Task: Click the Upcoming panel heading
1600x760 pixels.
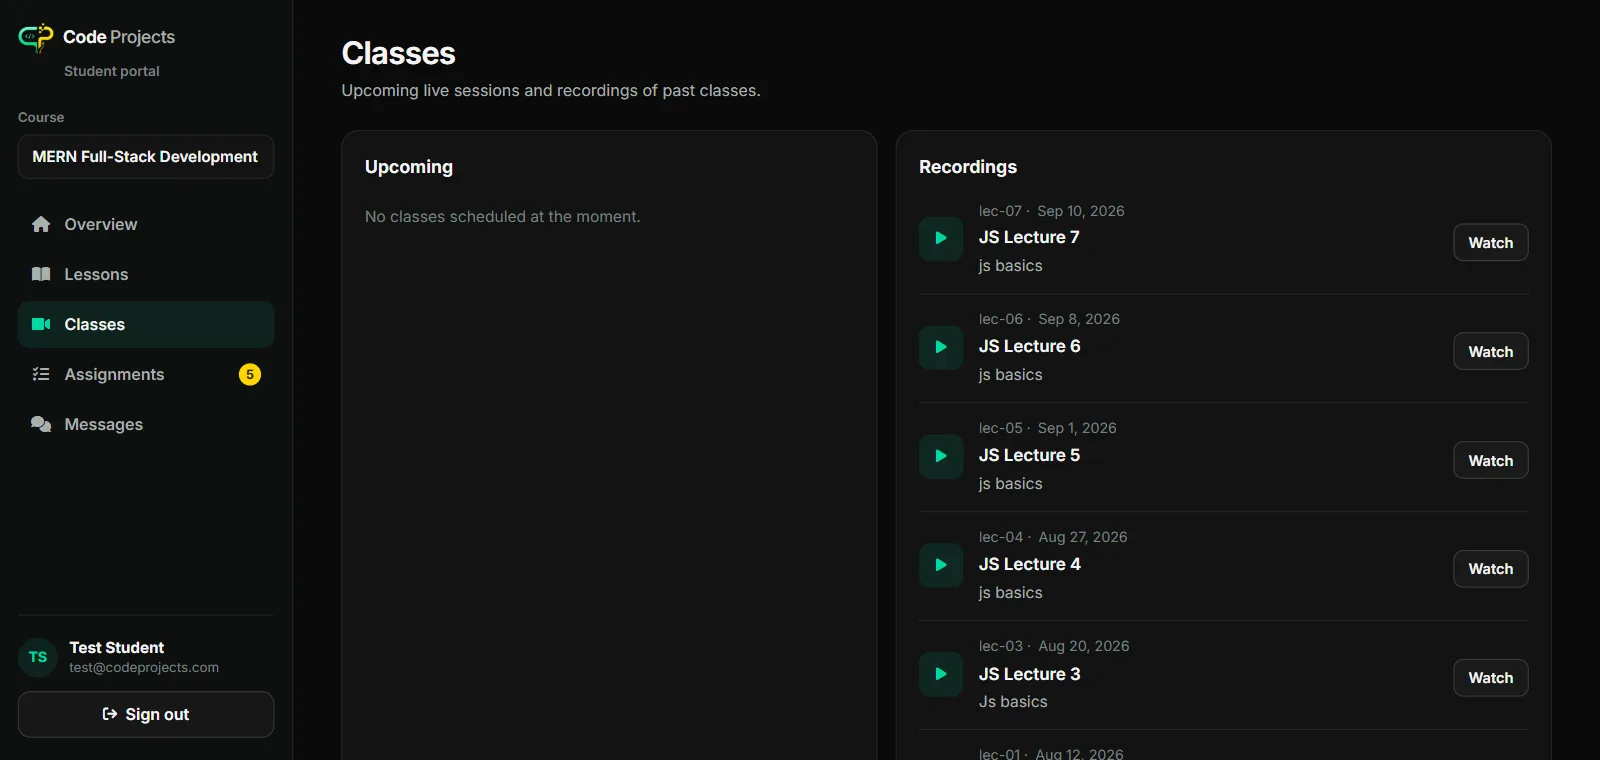Action: pyautogui.click(x=409, y=167)
